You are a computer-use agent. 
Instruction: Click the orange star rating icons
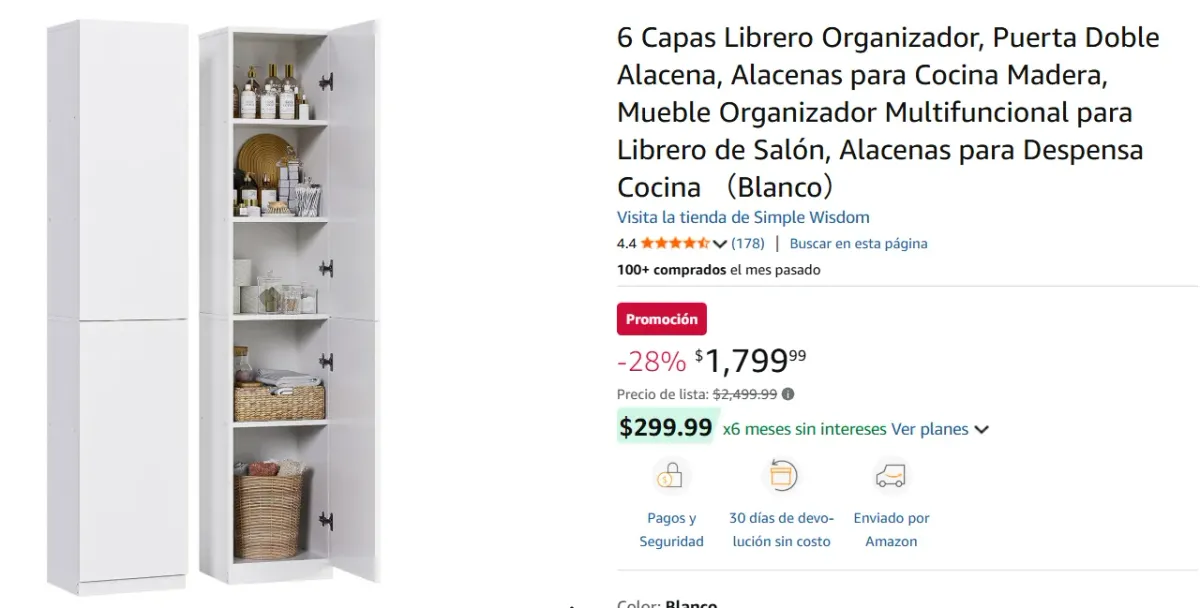coord(675,243)
